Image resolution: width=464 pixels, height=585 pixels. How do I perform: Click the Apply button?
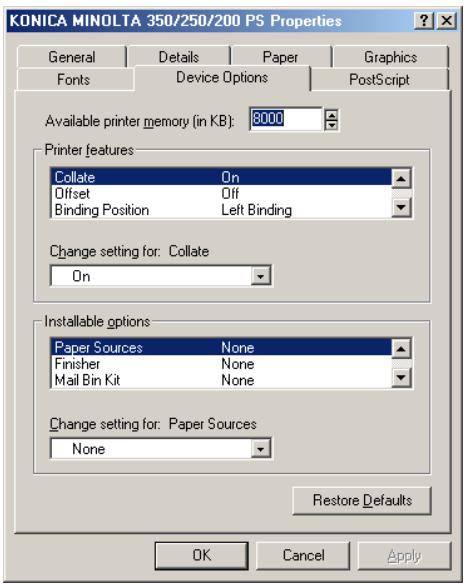pyautogui.click(x=404, y=556)
